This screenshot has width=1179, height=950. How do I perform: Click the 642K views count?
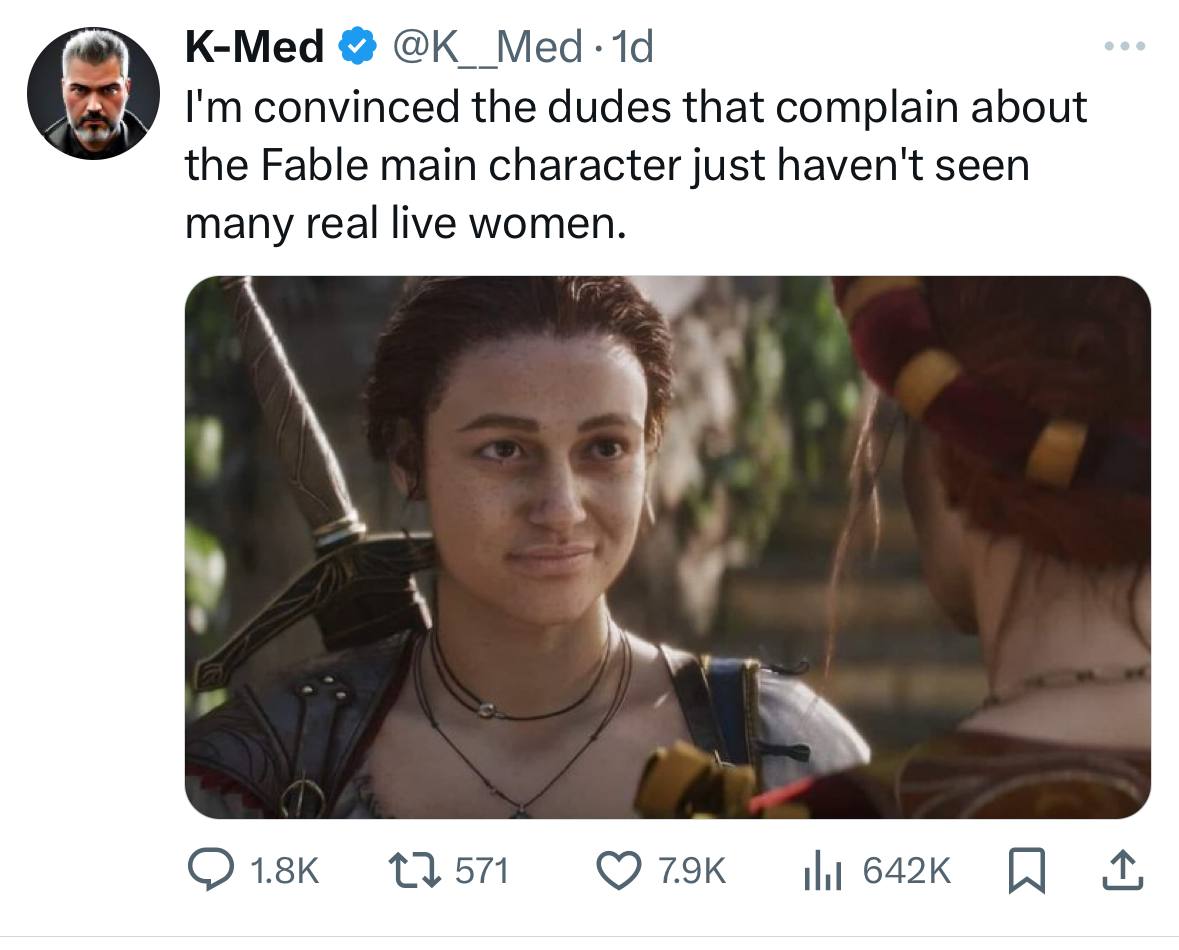(x=907, y=871)
